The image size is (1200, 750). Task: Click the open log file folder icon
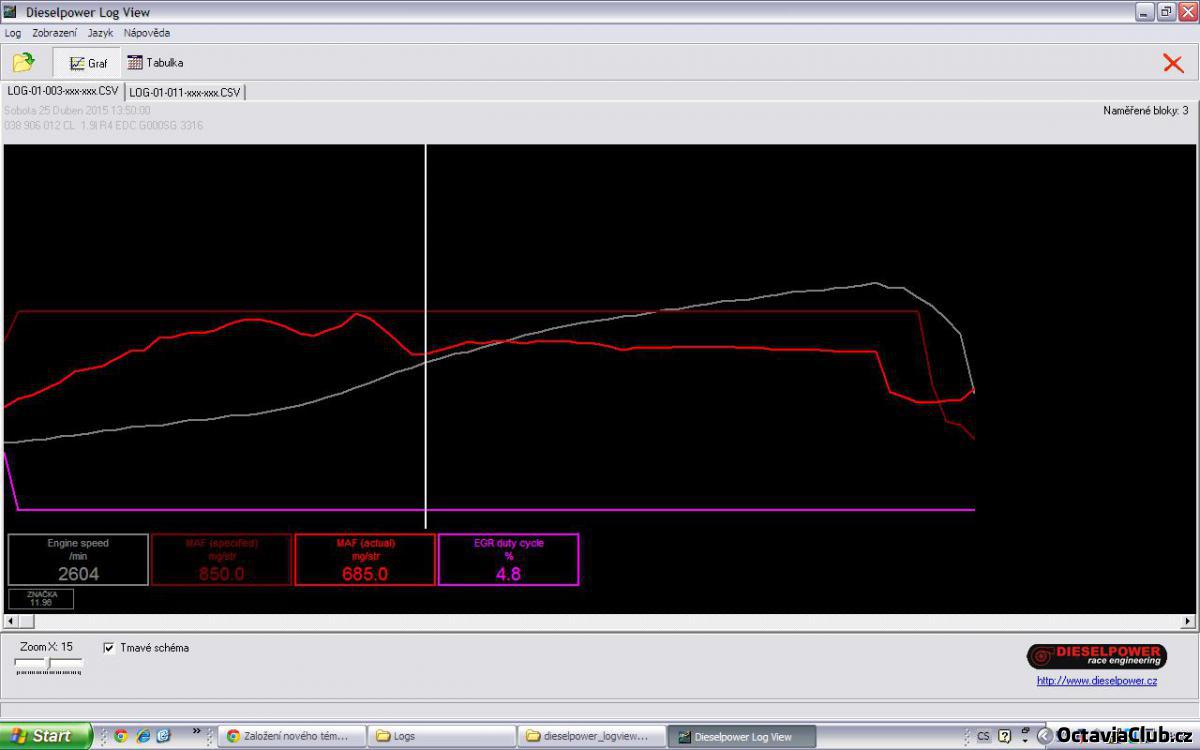pos(23,63)
